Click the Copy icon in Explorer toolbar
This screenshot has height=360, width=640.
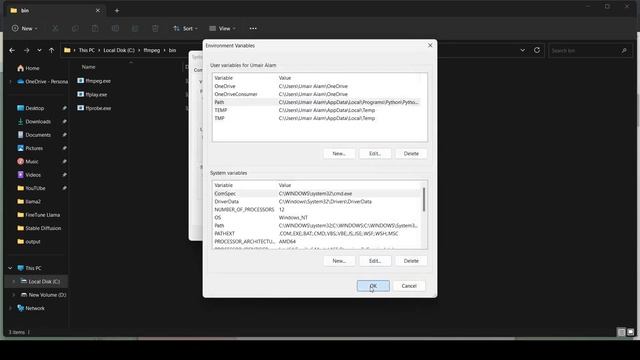point(75,29)
